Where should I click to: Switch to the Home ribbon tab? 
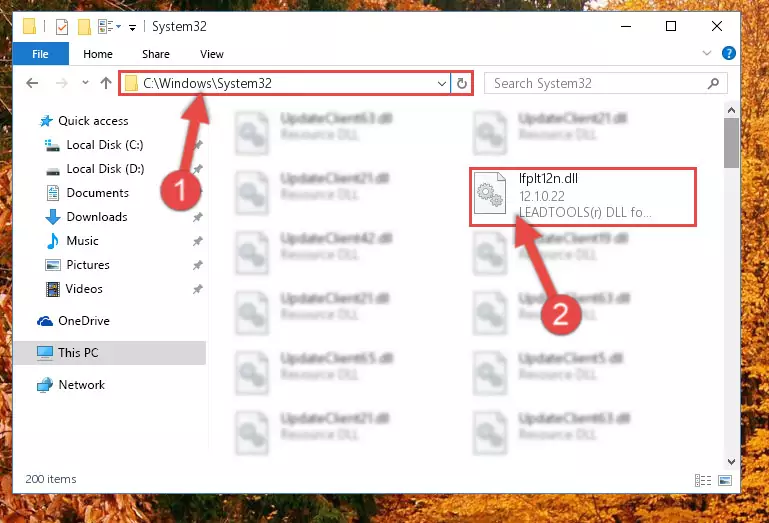pos(98,54)
